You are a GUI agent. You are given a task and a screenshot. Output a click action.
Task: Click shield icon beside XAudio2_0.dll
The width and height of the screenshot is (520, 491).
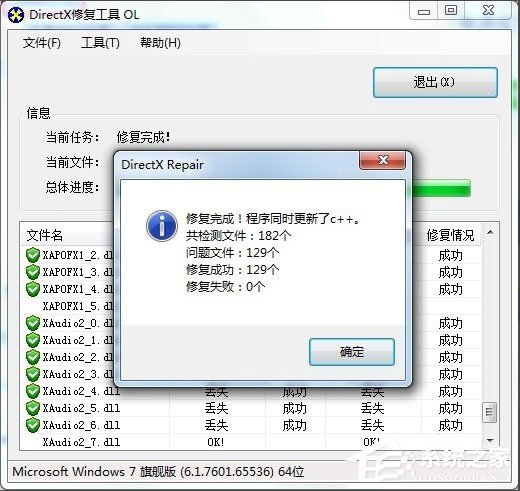pyautogui.click(x=33, y=323)
